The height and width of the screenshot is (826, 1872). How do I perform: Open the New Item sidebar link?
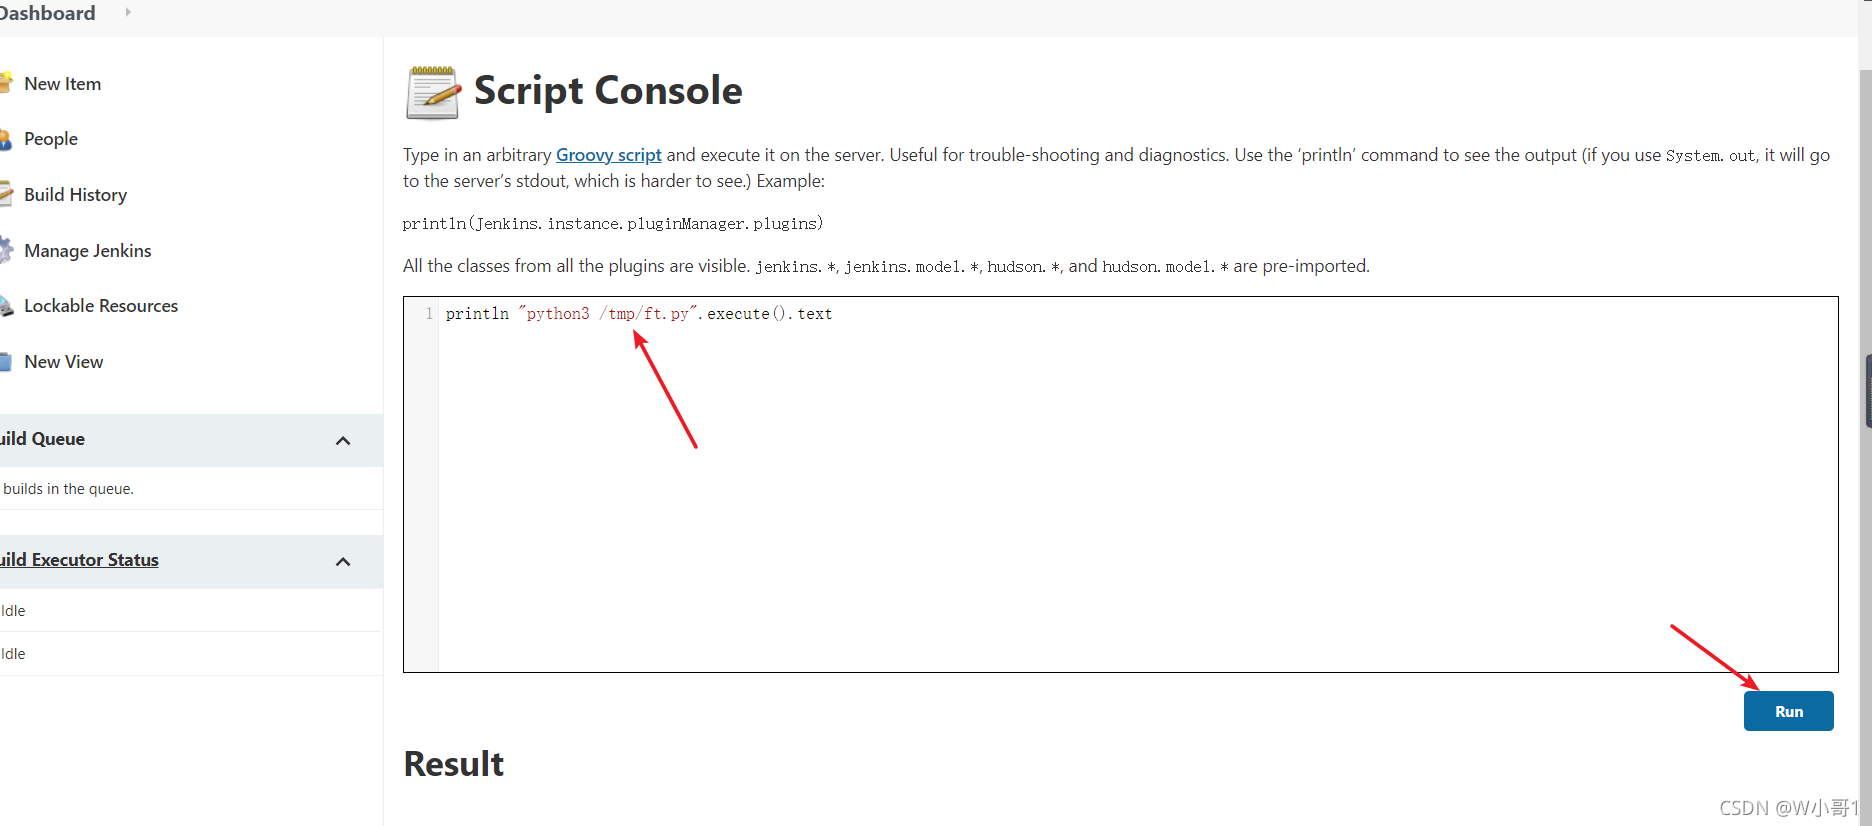(x=62, y=84)
